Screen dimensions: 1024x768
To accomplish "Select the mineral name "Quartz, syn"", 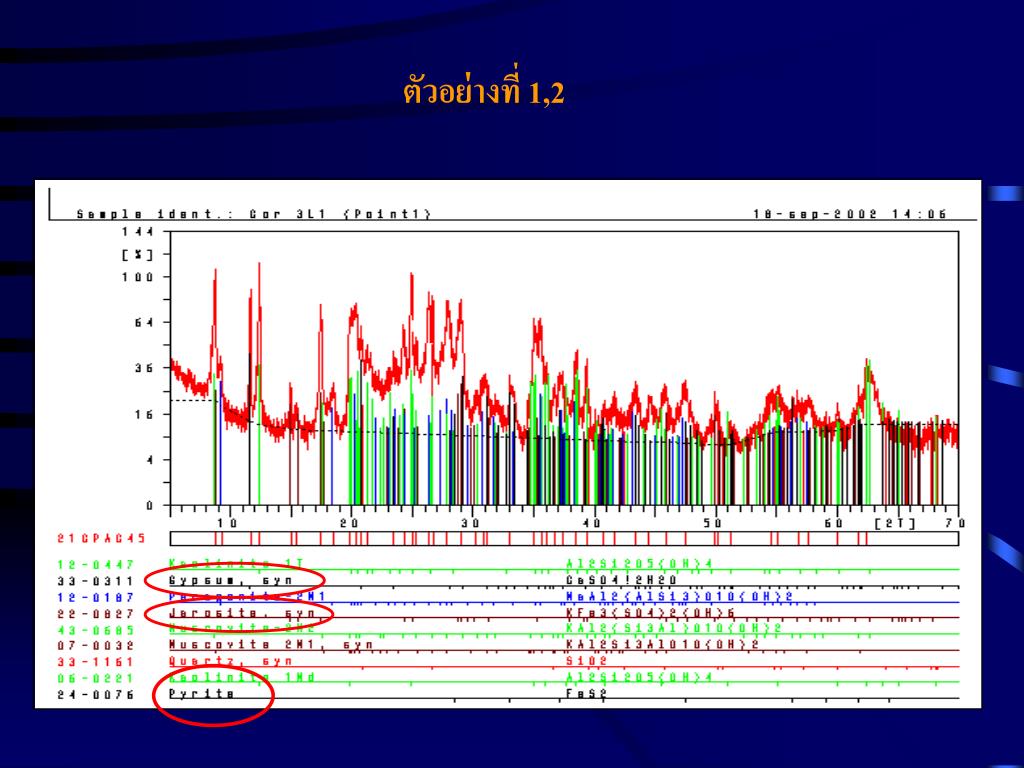I will click(231, 661).
